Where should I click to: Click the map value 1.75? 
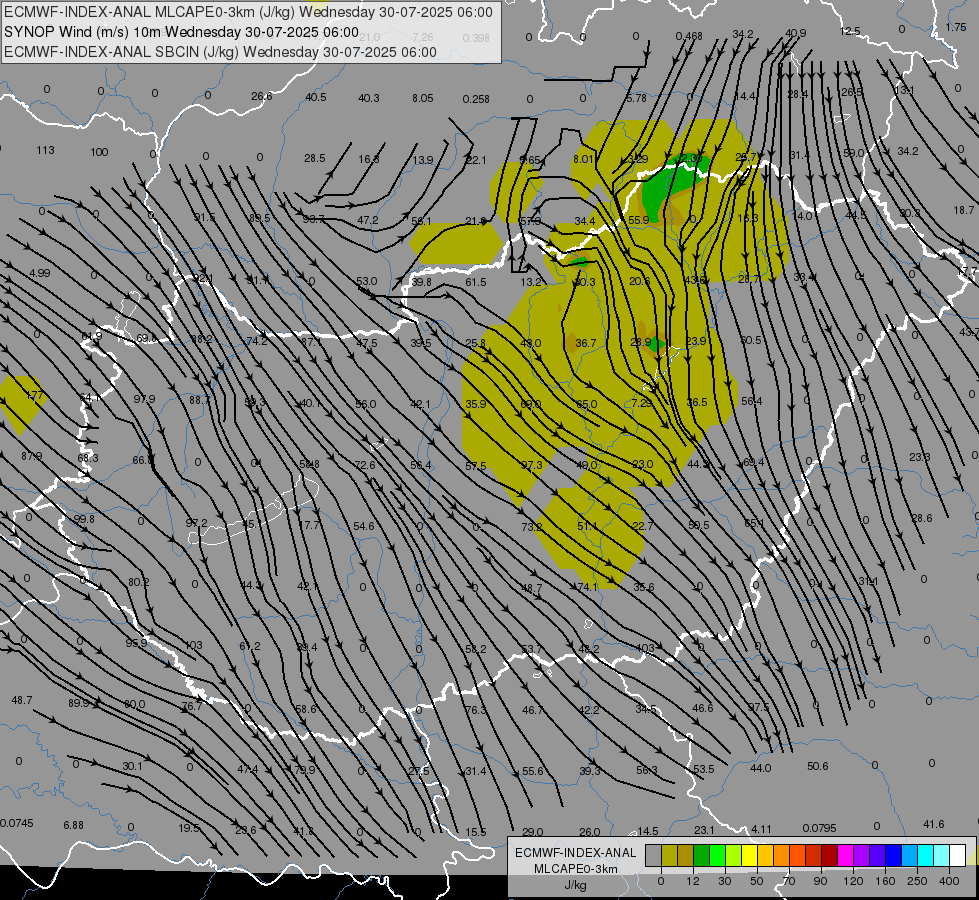click(956, 27)
